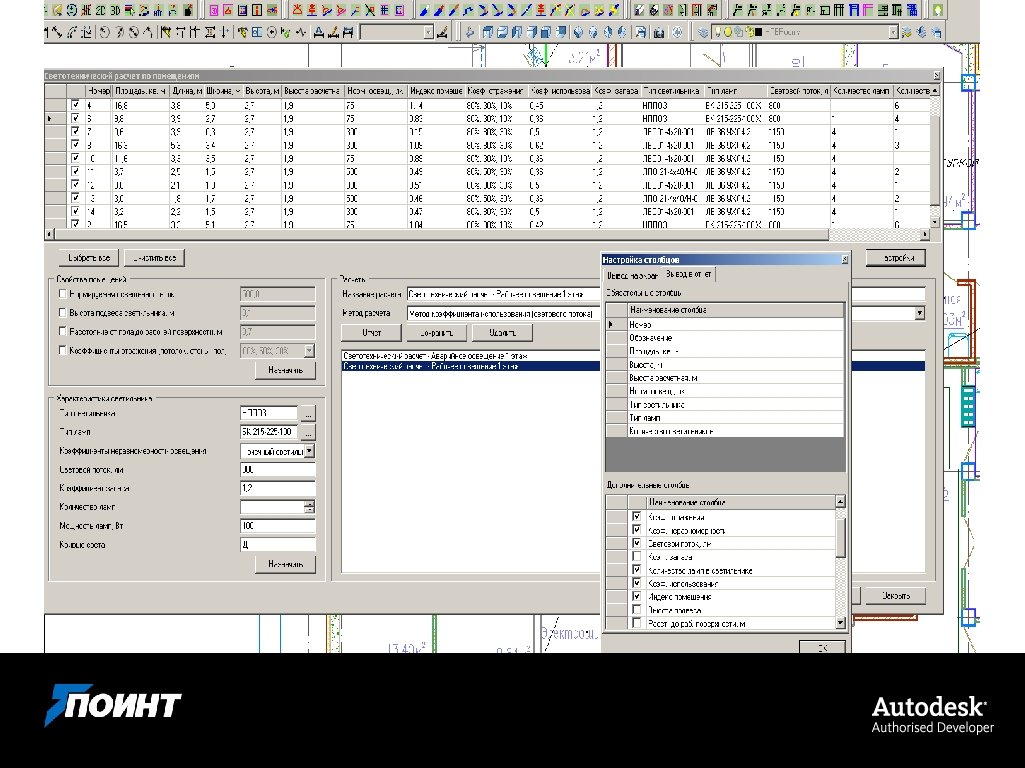Screen dimensions: 1025x768
Task: Click down arrow of additional columns scrollbar
Action: [x=840, y=623]
